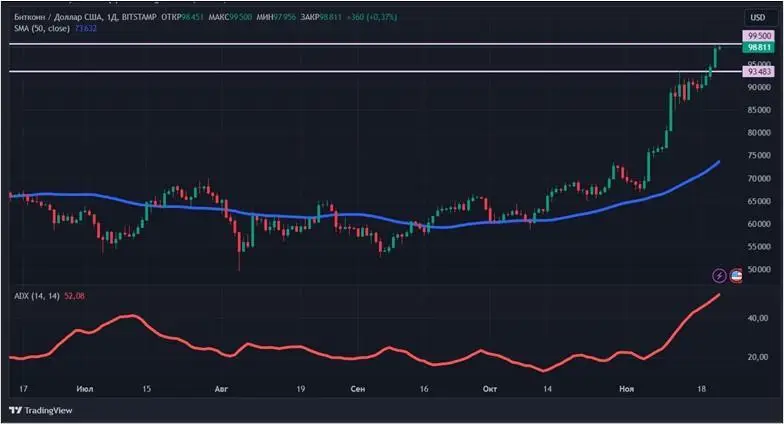Click the purple lightning bolt icon
The image size is (784, 424).
coord(719,275)
